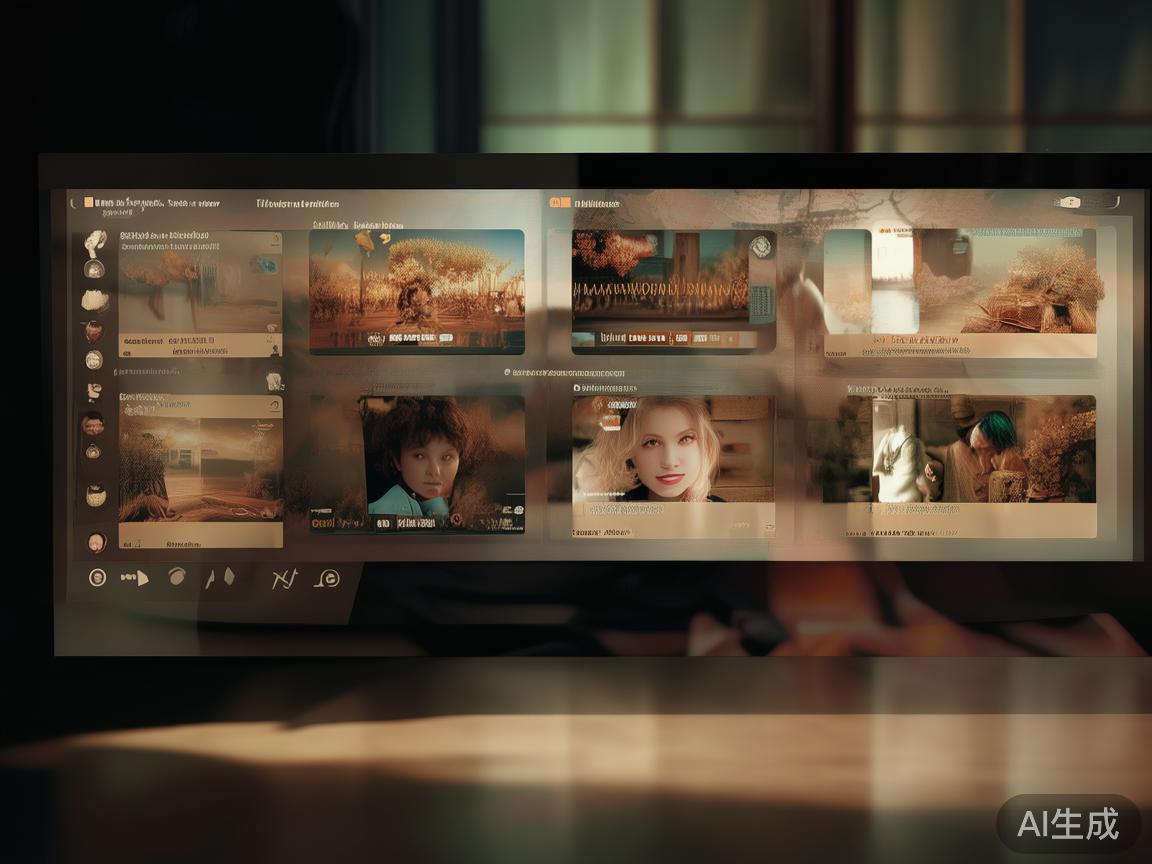The image size is (1152, 864).
Task: Click round badge icon on autumn trees thumbnail
Action: [762, 245]
